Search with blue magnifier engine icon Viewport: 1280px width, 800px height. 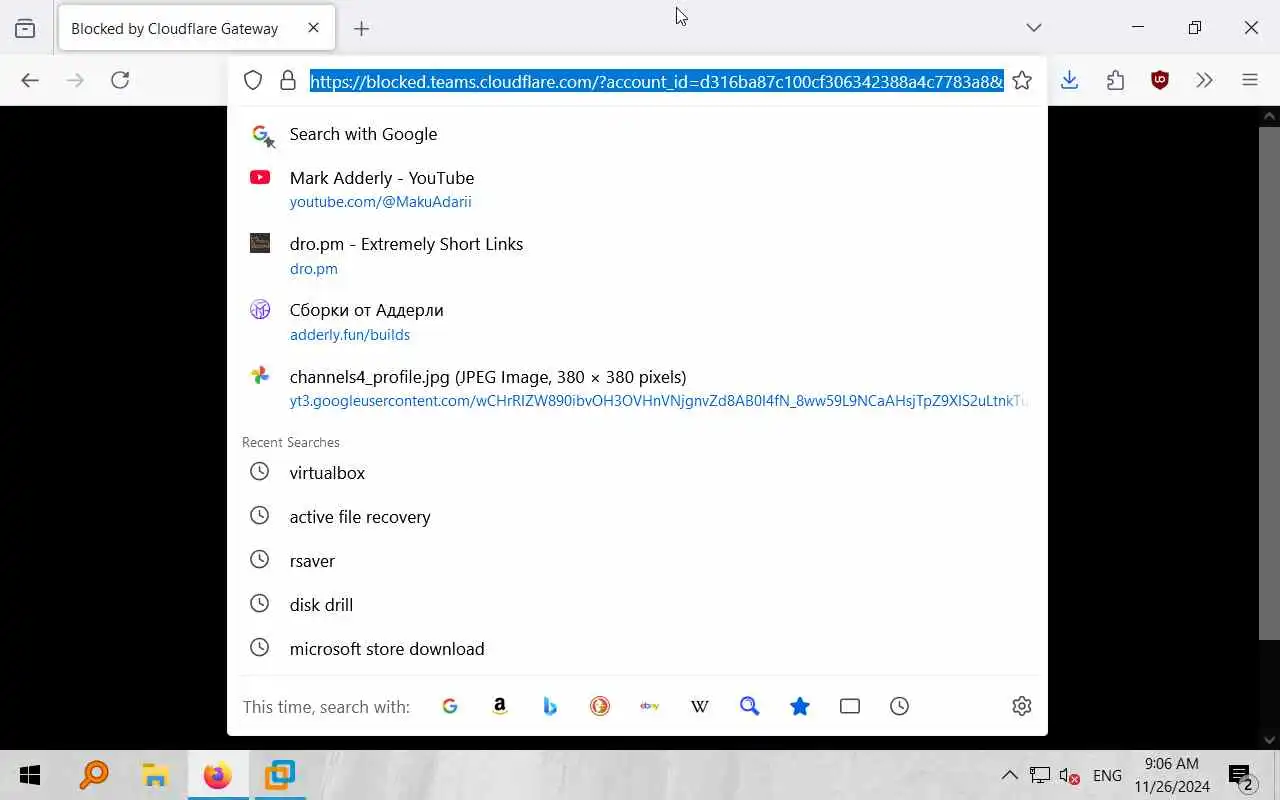click(x=750, y=706)
